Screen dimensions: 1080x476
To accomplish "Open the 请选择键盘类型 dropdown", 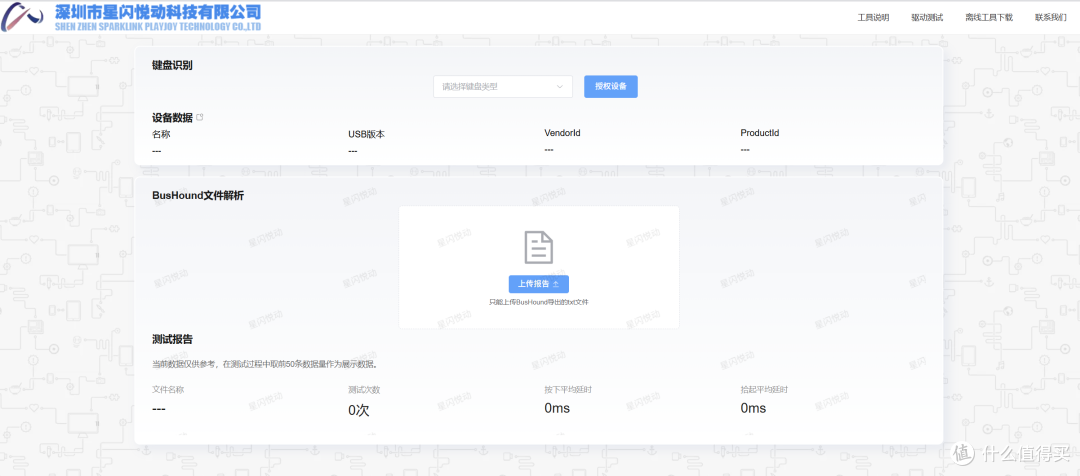I will point(503,87).
